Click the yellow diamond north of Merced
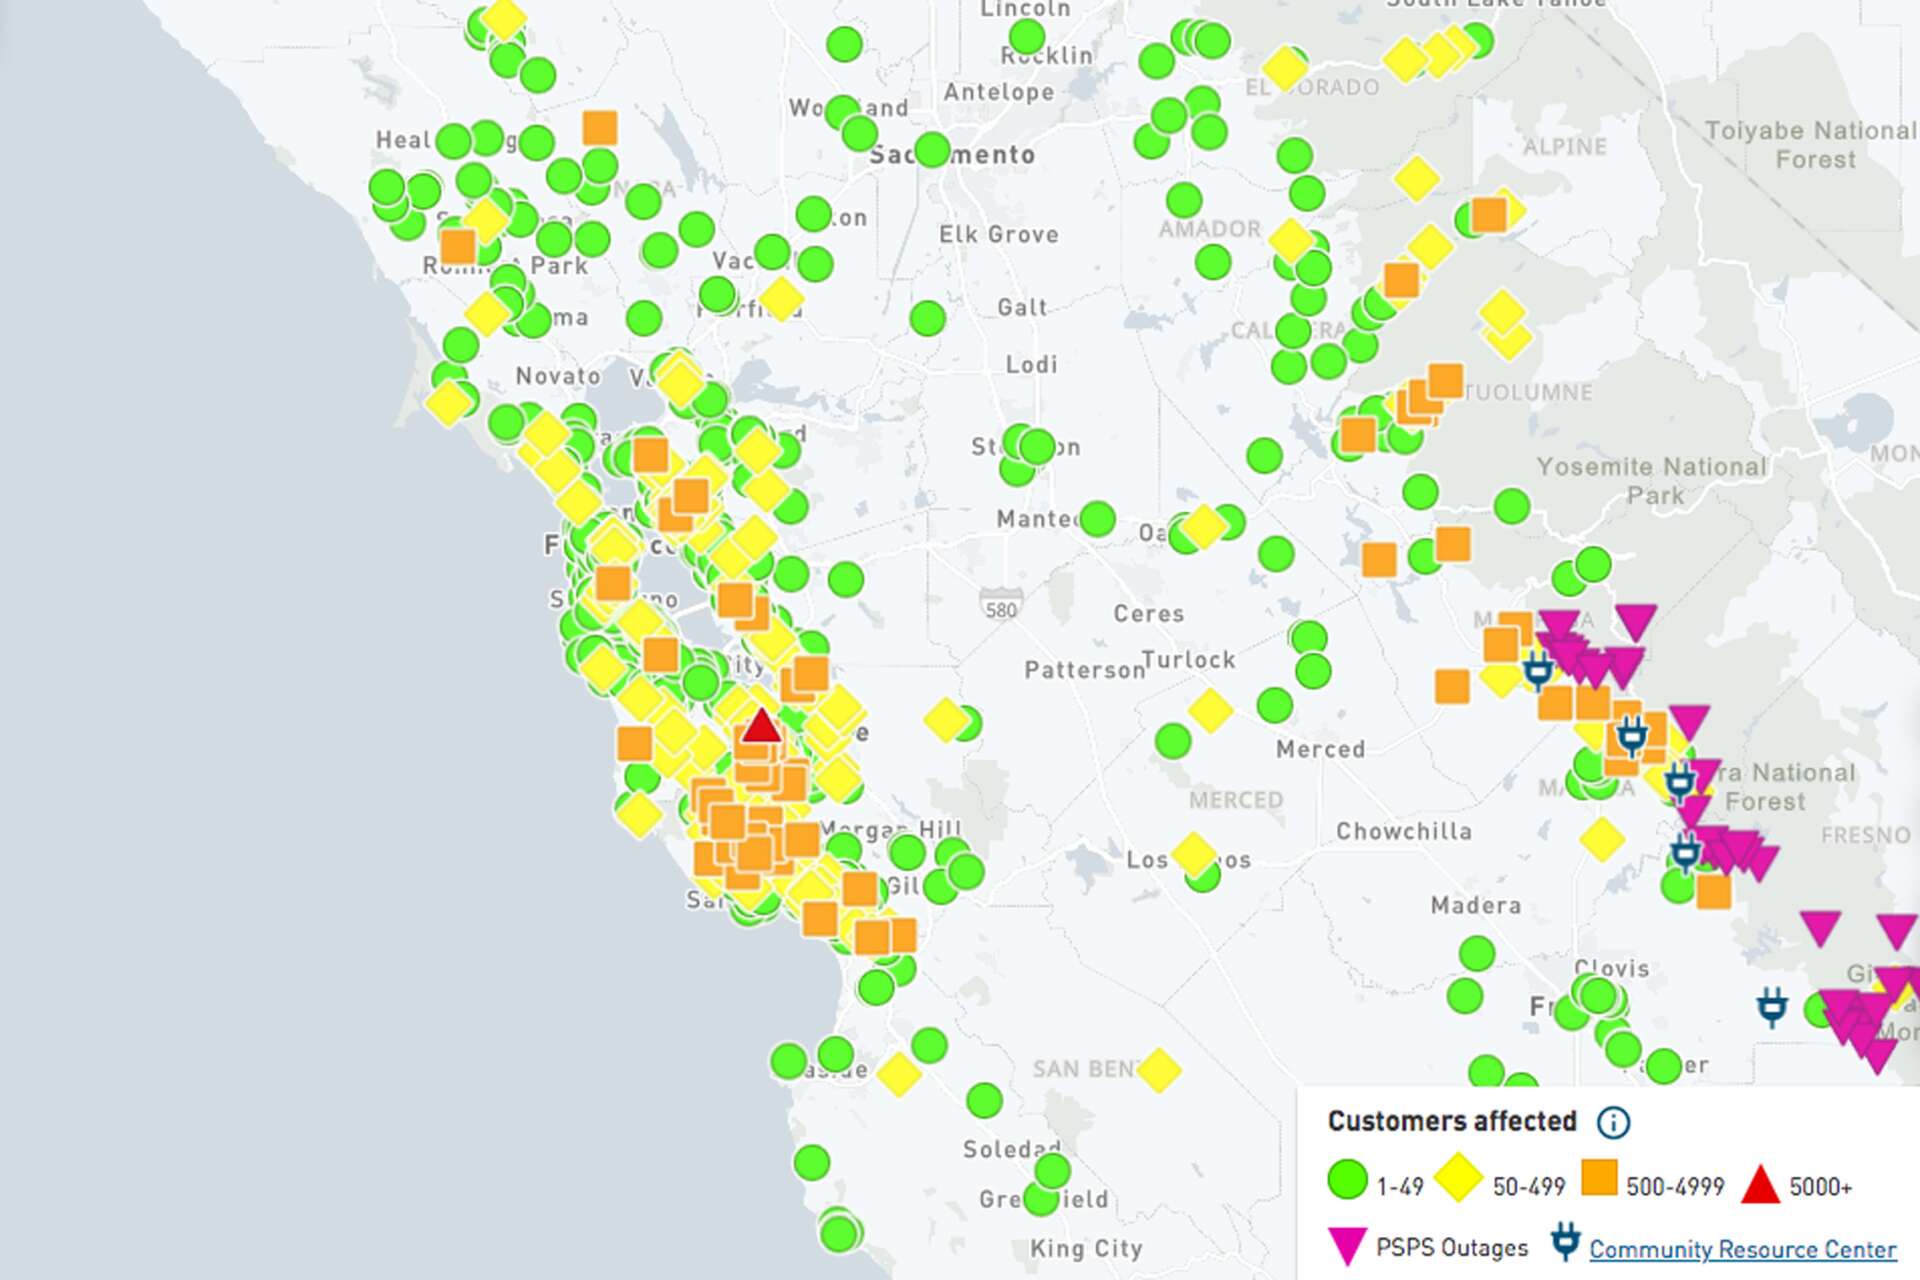This screenshot has width=1920, height=1280. coord(1210,710)
